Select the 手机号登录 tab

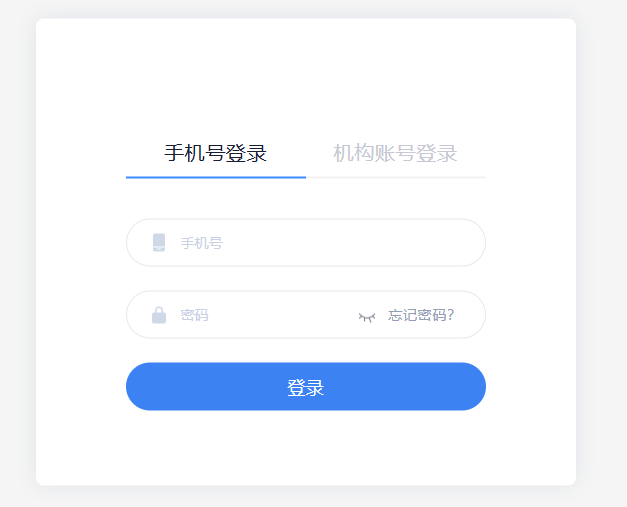pyautogui.click(x=216, y=154)
